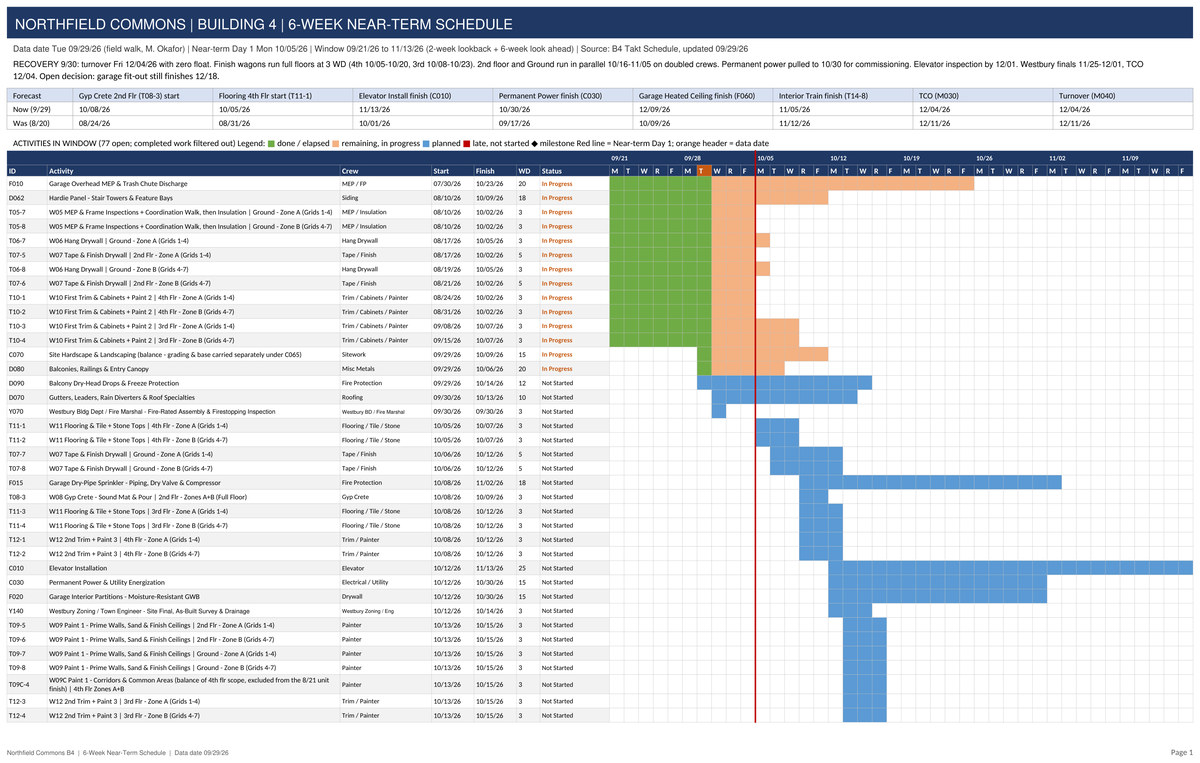The image size is (1200, 763).
Task: Click the Start column header
Action: [452, 170]
